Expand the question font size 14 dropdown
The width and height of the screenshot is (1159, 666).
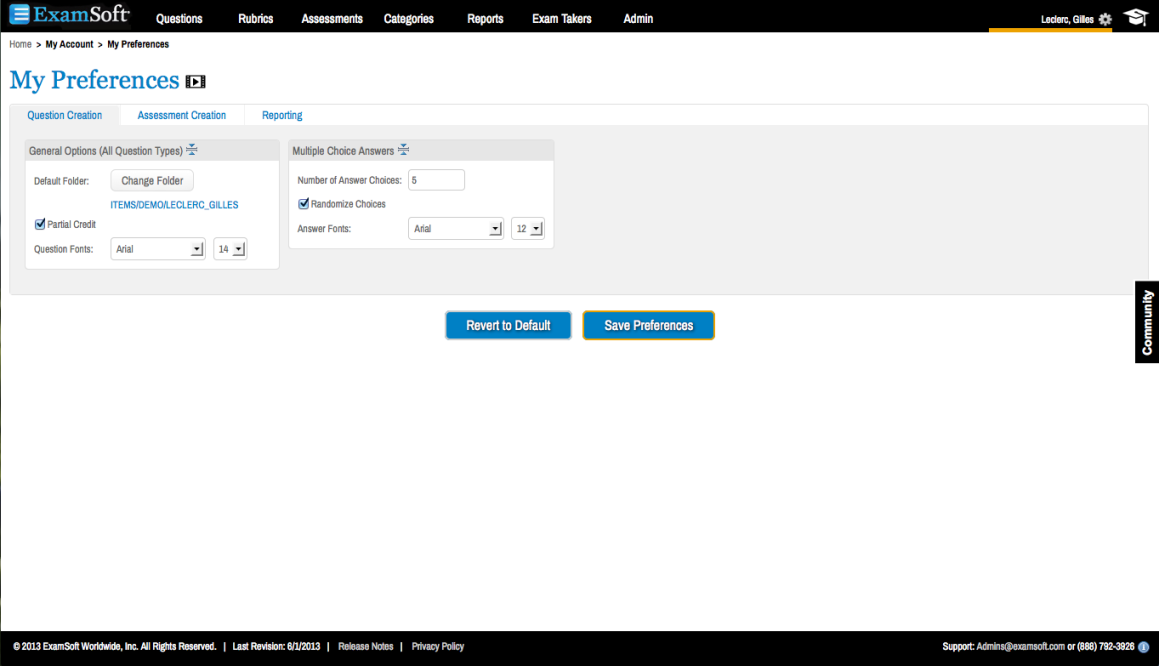point(230,249)
